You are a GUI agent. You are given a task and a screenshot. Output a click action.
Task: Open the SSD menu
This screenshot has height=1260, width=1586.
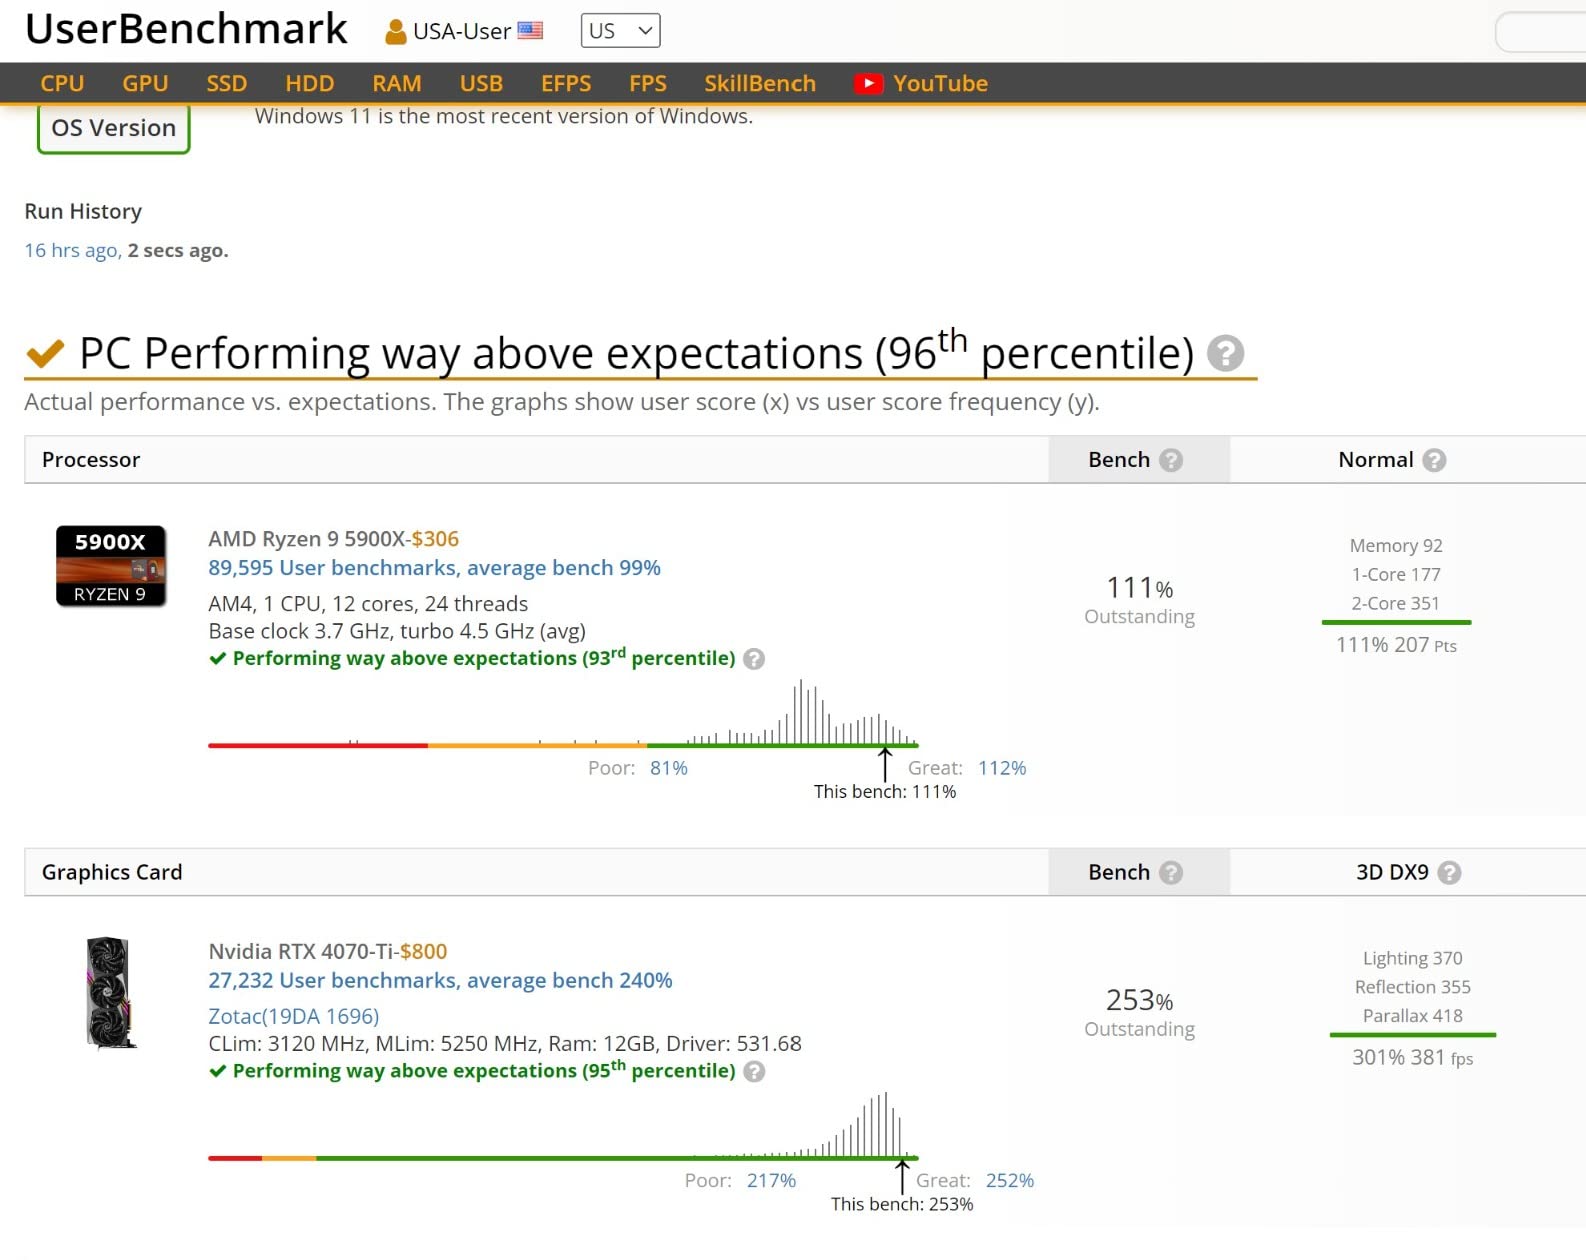coord(227,84)
